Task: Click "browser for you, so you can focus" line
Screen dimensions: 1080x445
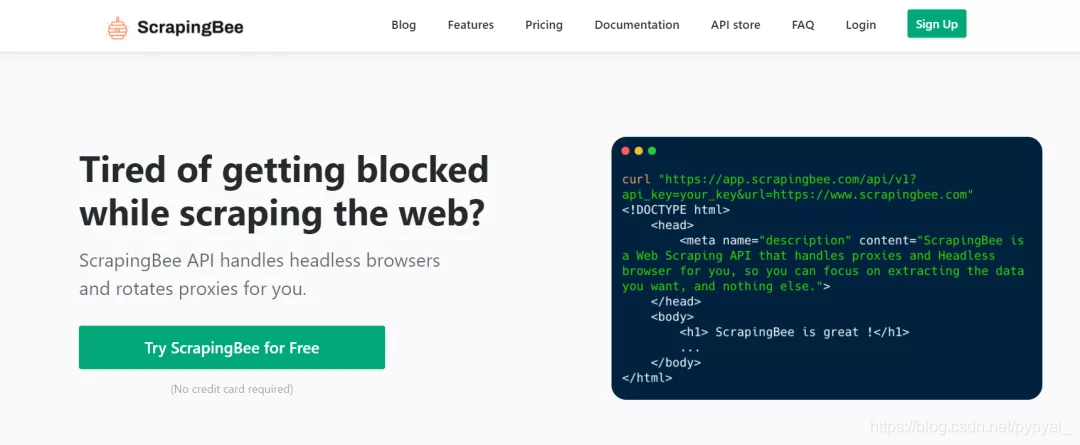Action: click(823, 271)
